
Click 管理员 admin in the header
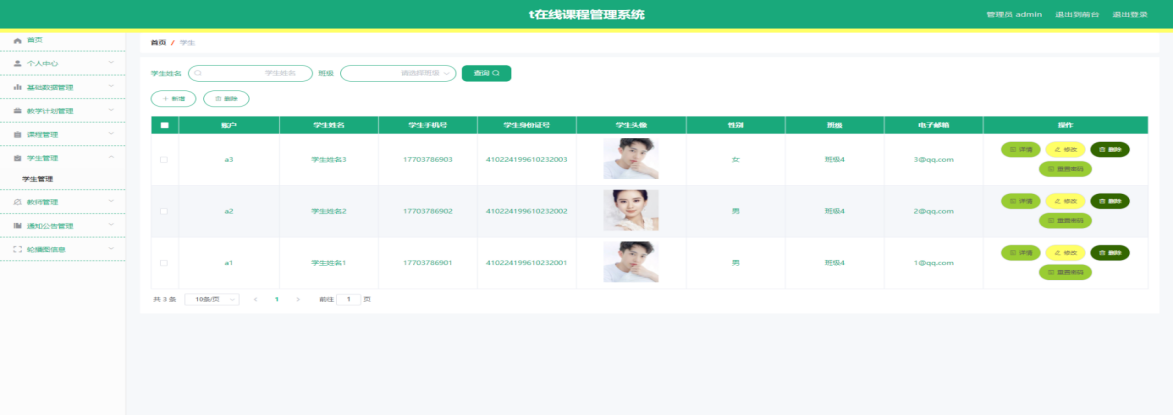point(1014,14)
